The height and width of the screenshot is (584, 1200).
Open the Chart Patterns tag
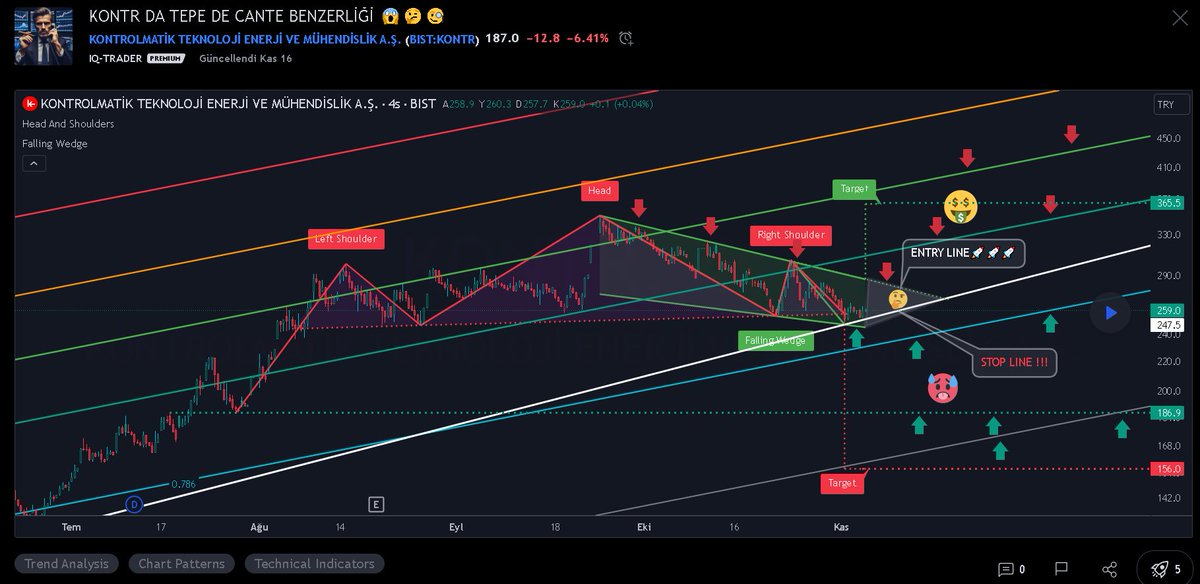pos(182,564)
